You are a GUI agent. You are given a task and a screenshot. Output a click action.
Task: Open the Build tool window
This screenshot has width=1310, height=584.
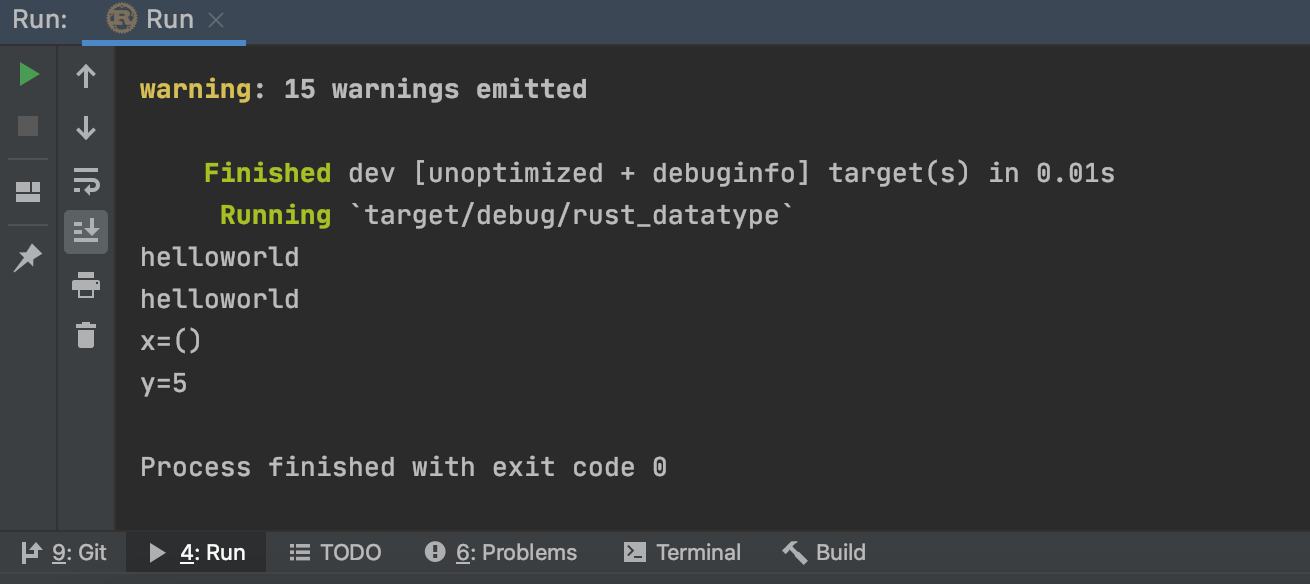point(824,553)
